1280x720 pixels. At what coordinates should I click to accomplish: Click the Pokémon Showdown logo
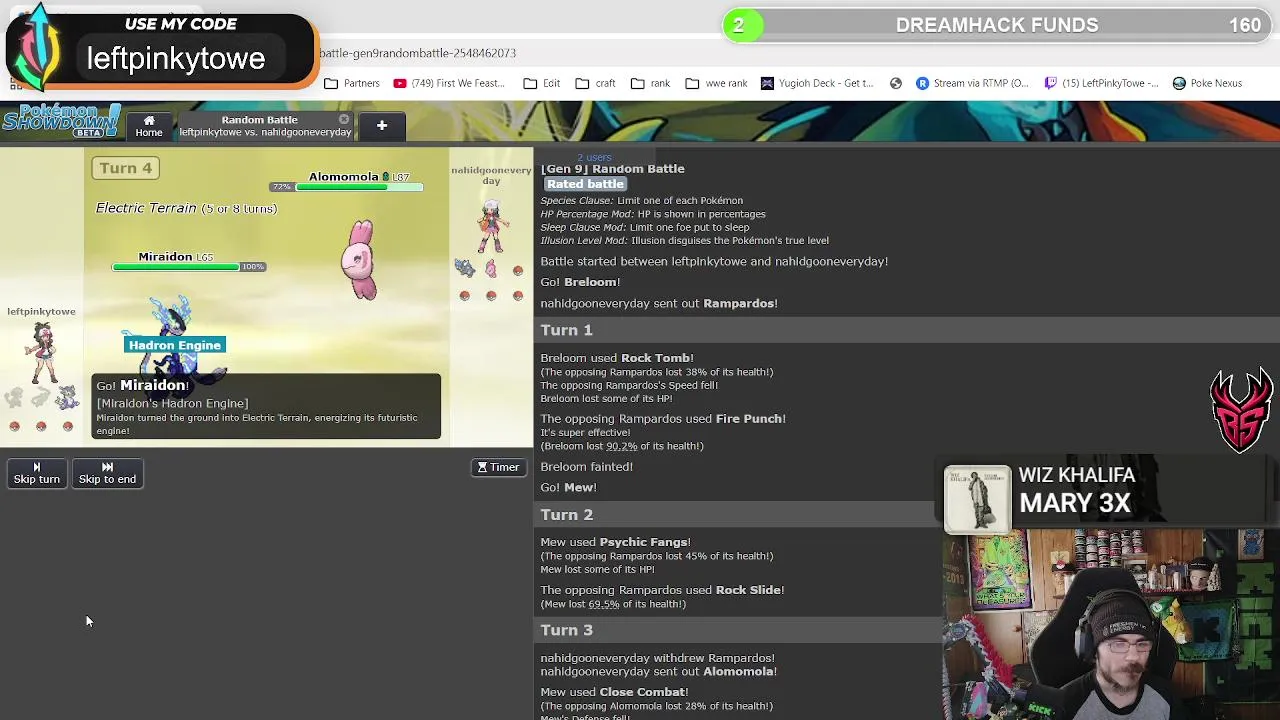tap(61, 121)
